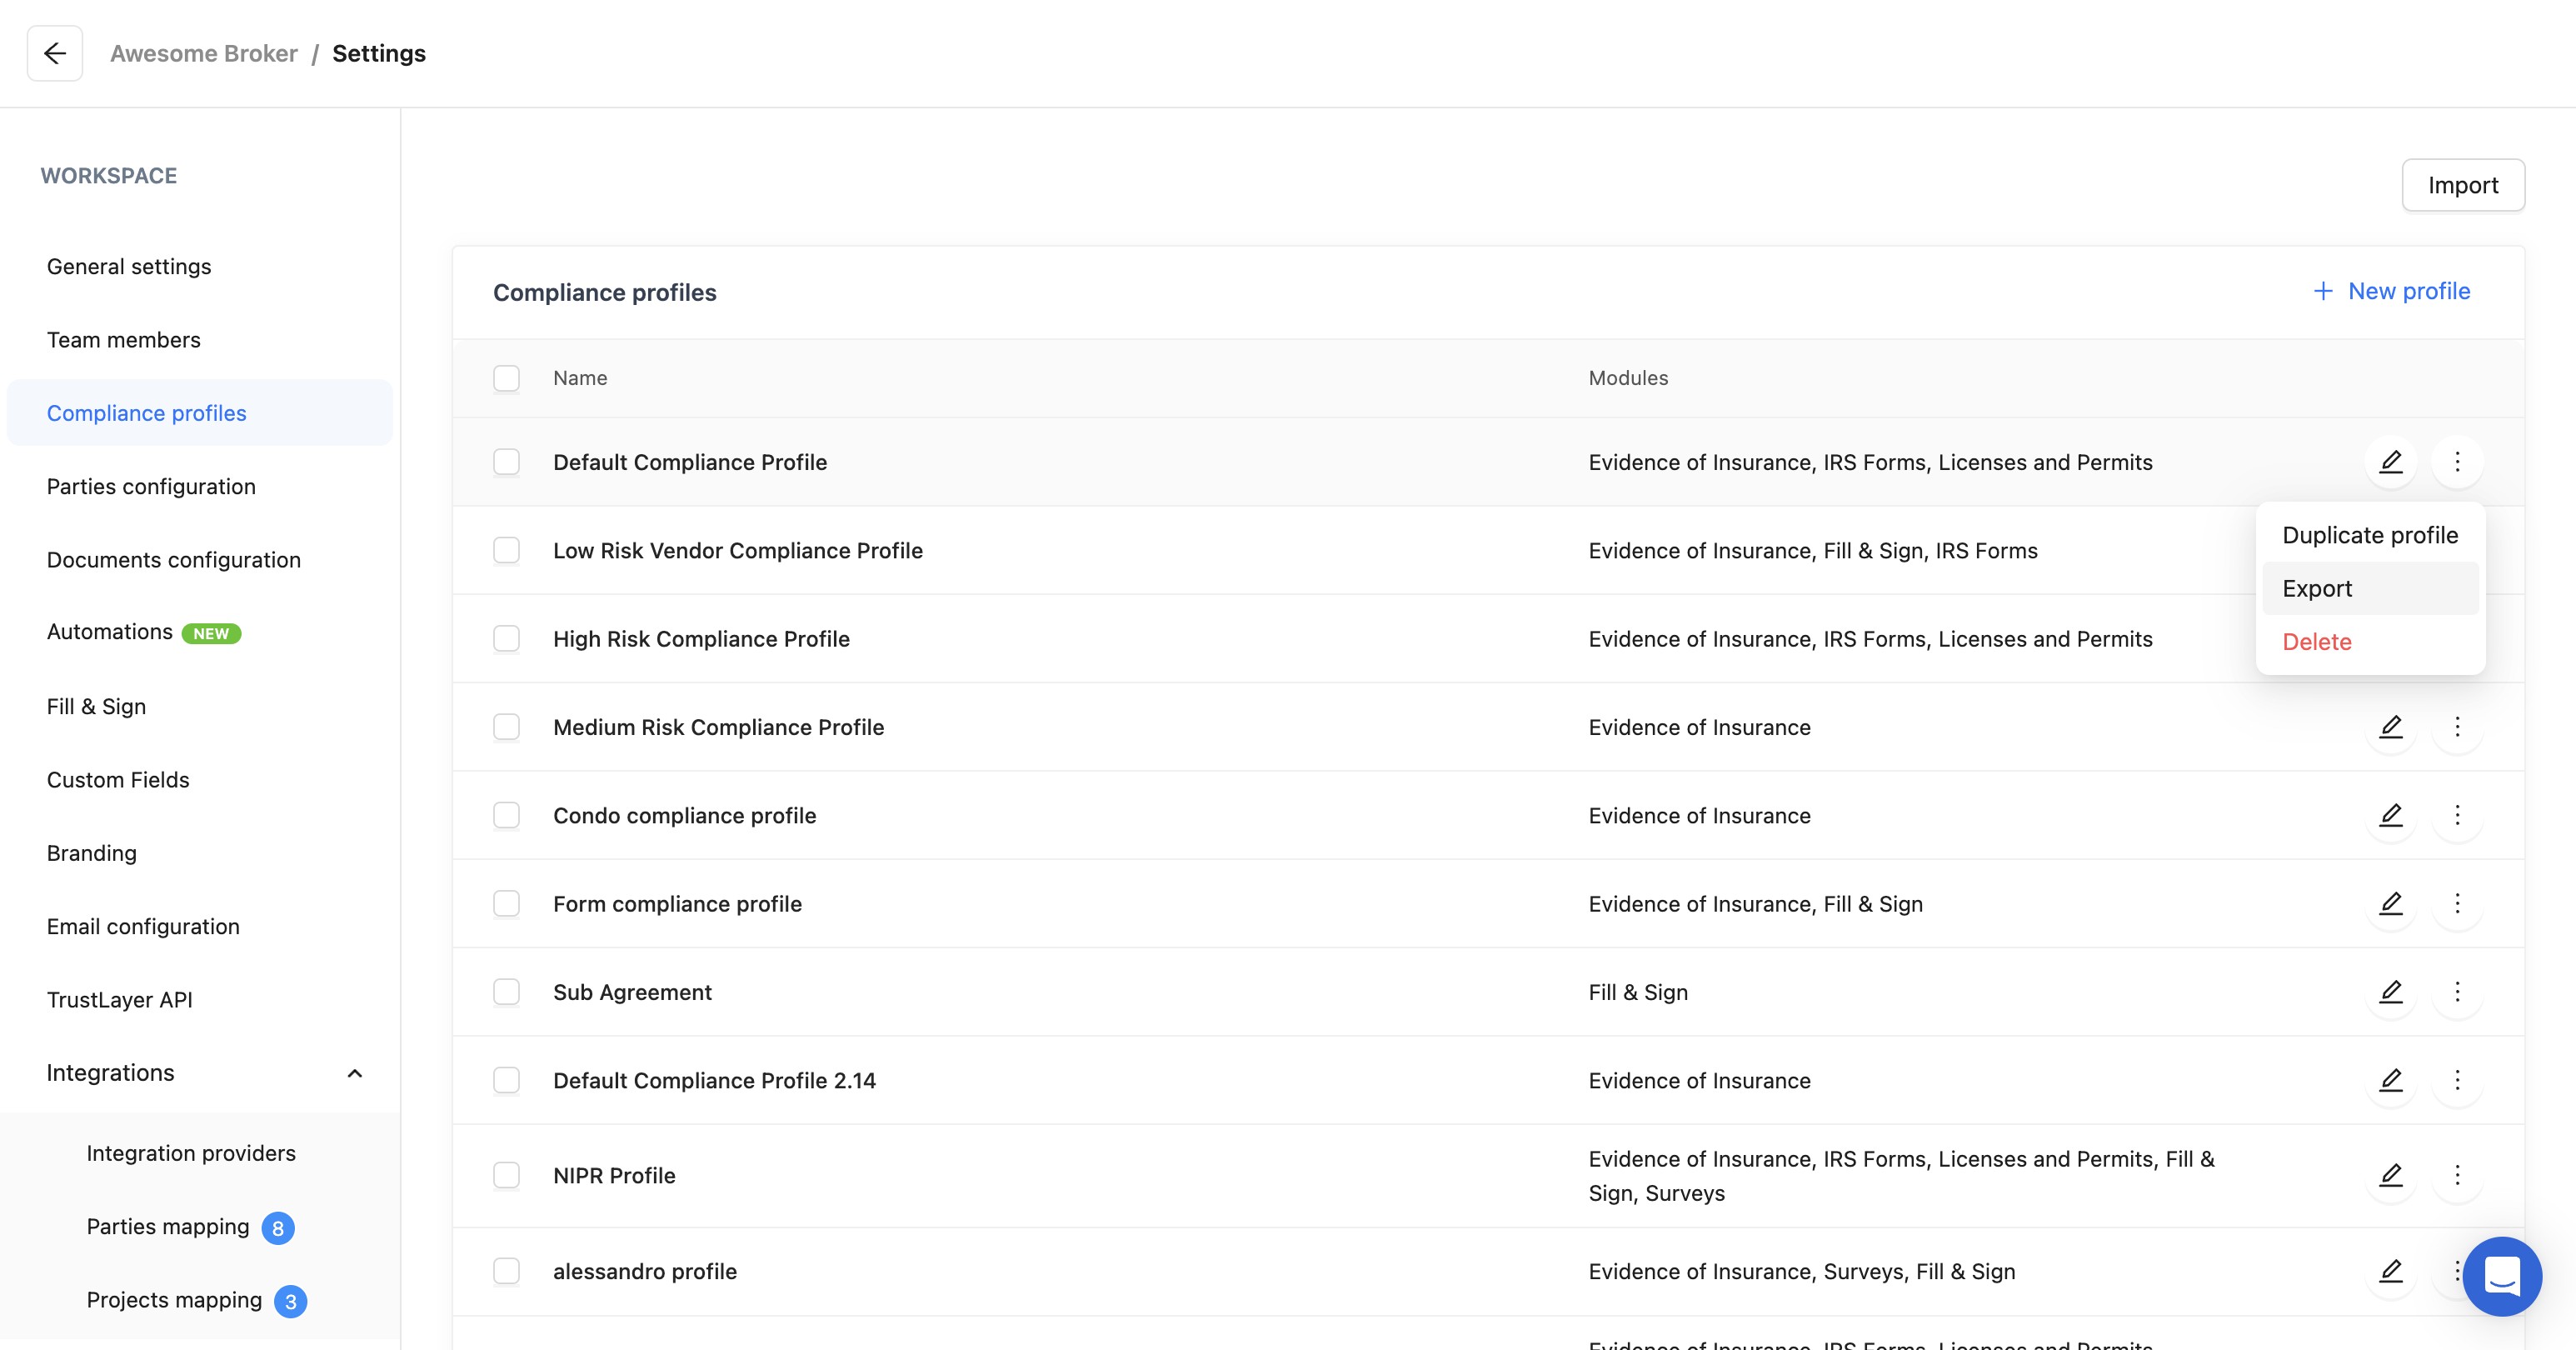Edit the Sub Agreement profile
Viewport: 2576px width, 1350px height.
click(2390, 992)
